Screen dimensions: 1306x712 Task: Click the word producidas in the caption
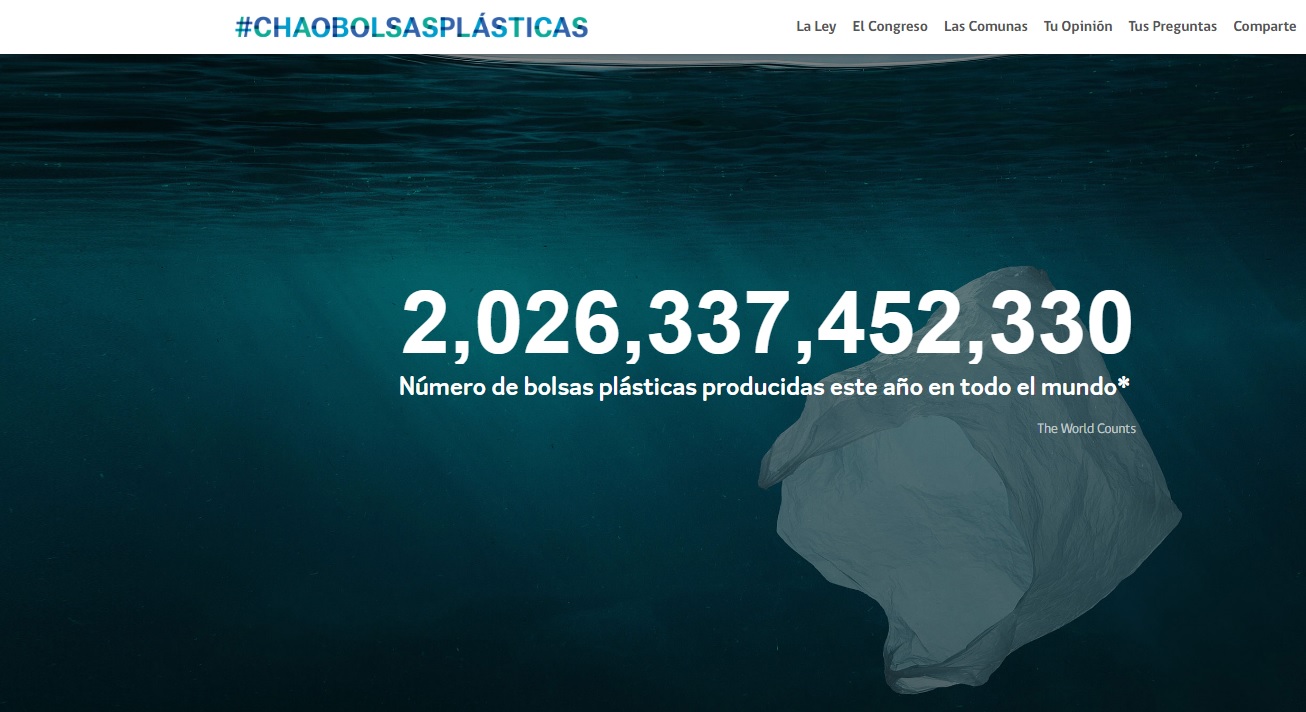click(x=762, y=387)
